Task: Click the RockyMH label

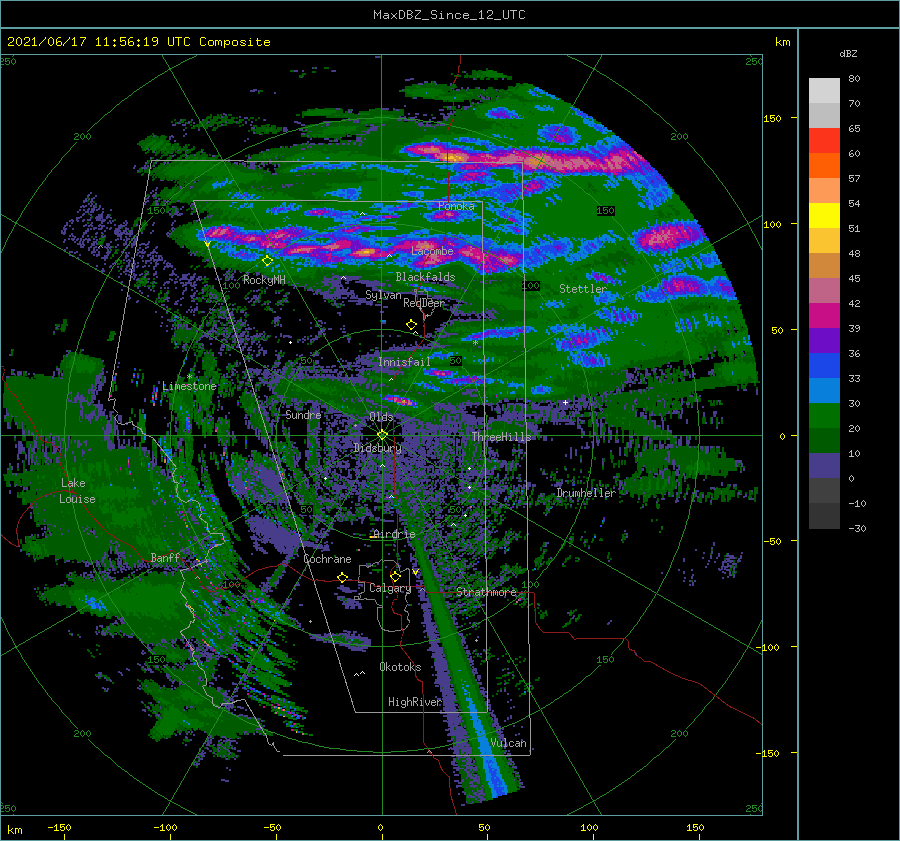Action: [x=264, y=280]
